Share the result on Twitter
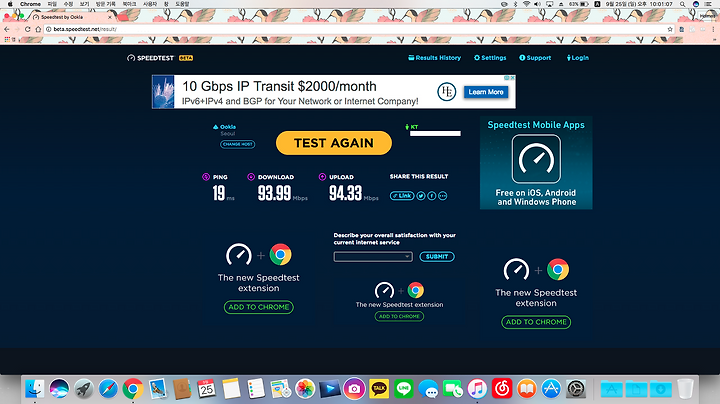Screen dimensions: 720x404 pos(421,196)
